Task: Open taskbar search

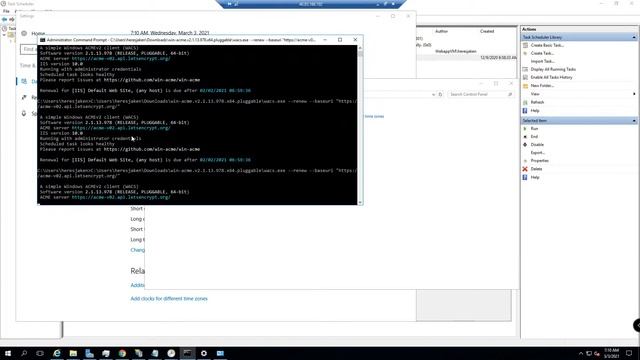Action: coord(24,353)
